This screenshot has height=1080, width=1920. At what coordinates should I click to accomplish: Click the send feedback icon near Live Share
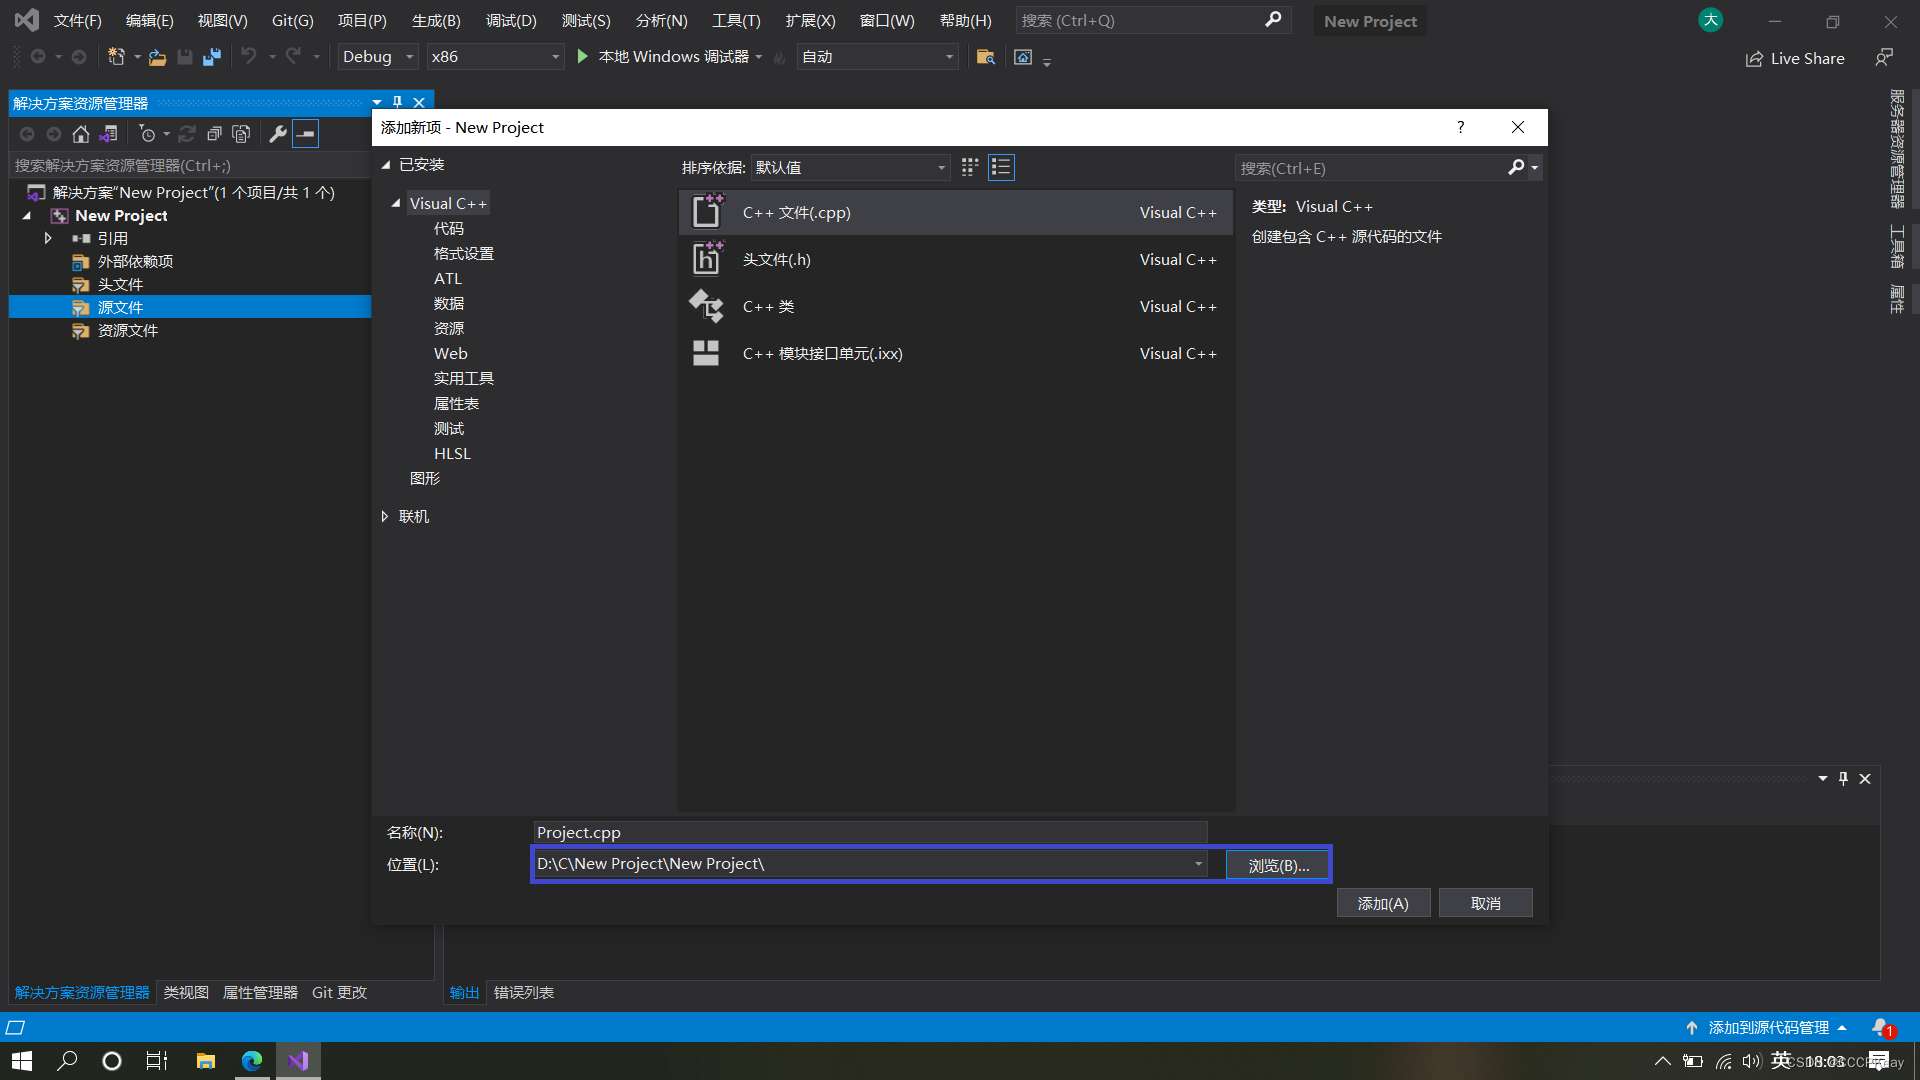click(1884, 58)
